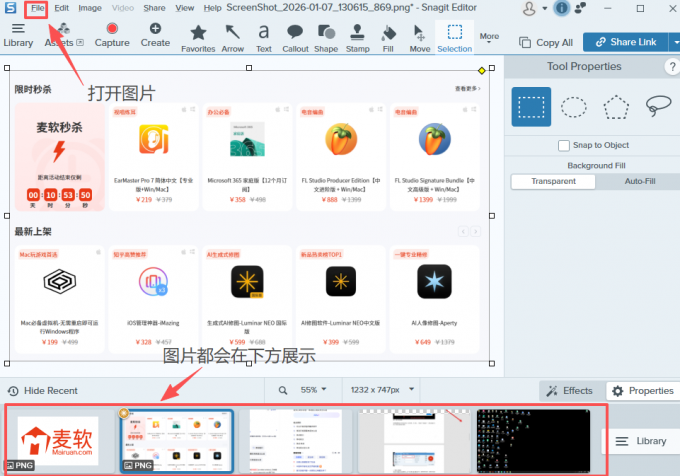Viewport: 680px width, 476px height.
Task: Click the AI Luminar NEO 中文版 icon
Action: pos(341,282)
